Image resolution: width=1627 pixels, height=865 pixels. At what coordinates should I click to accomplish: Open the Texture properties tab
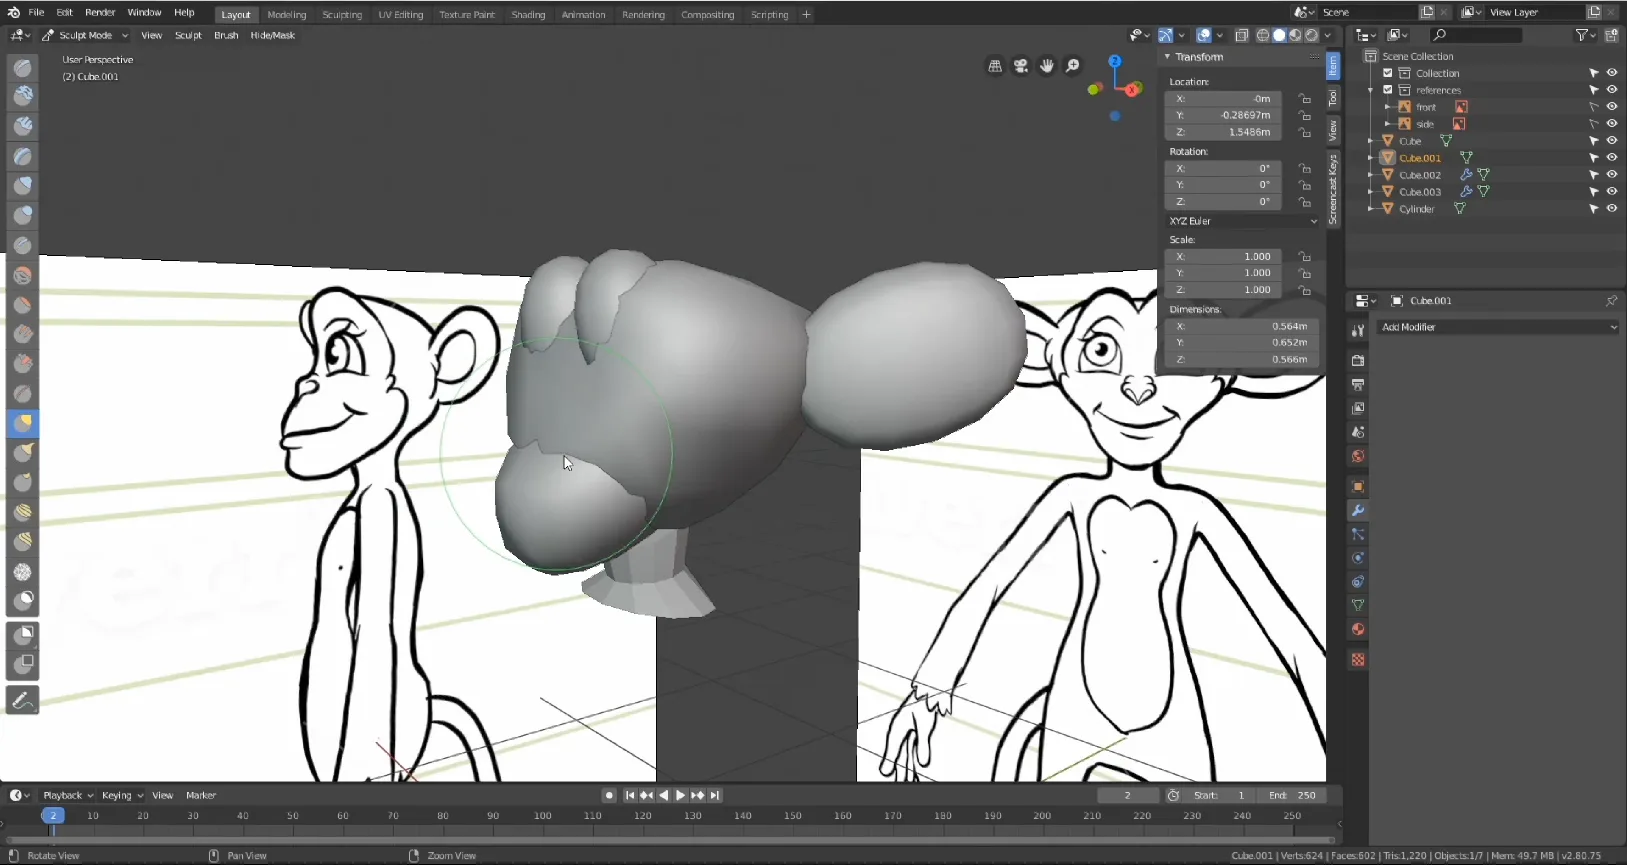pos(1358,659)
